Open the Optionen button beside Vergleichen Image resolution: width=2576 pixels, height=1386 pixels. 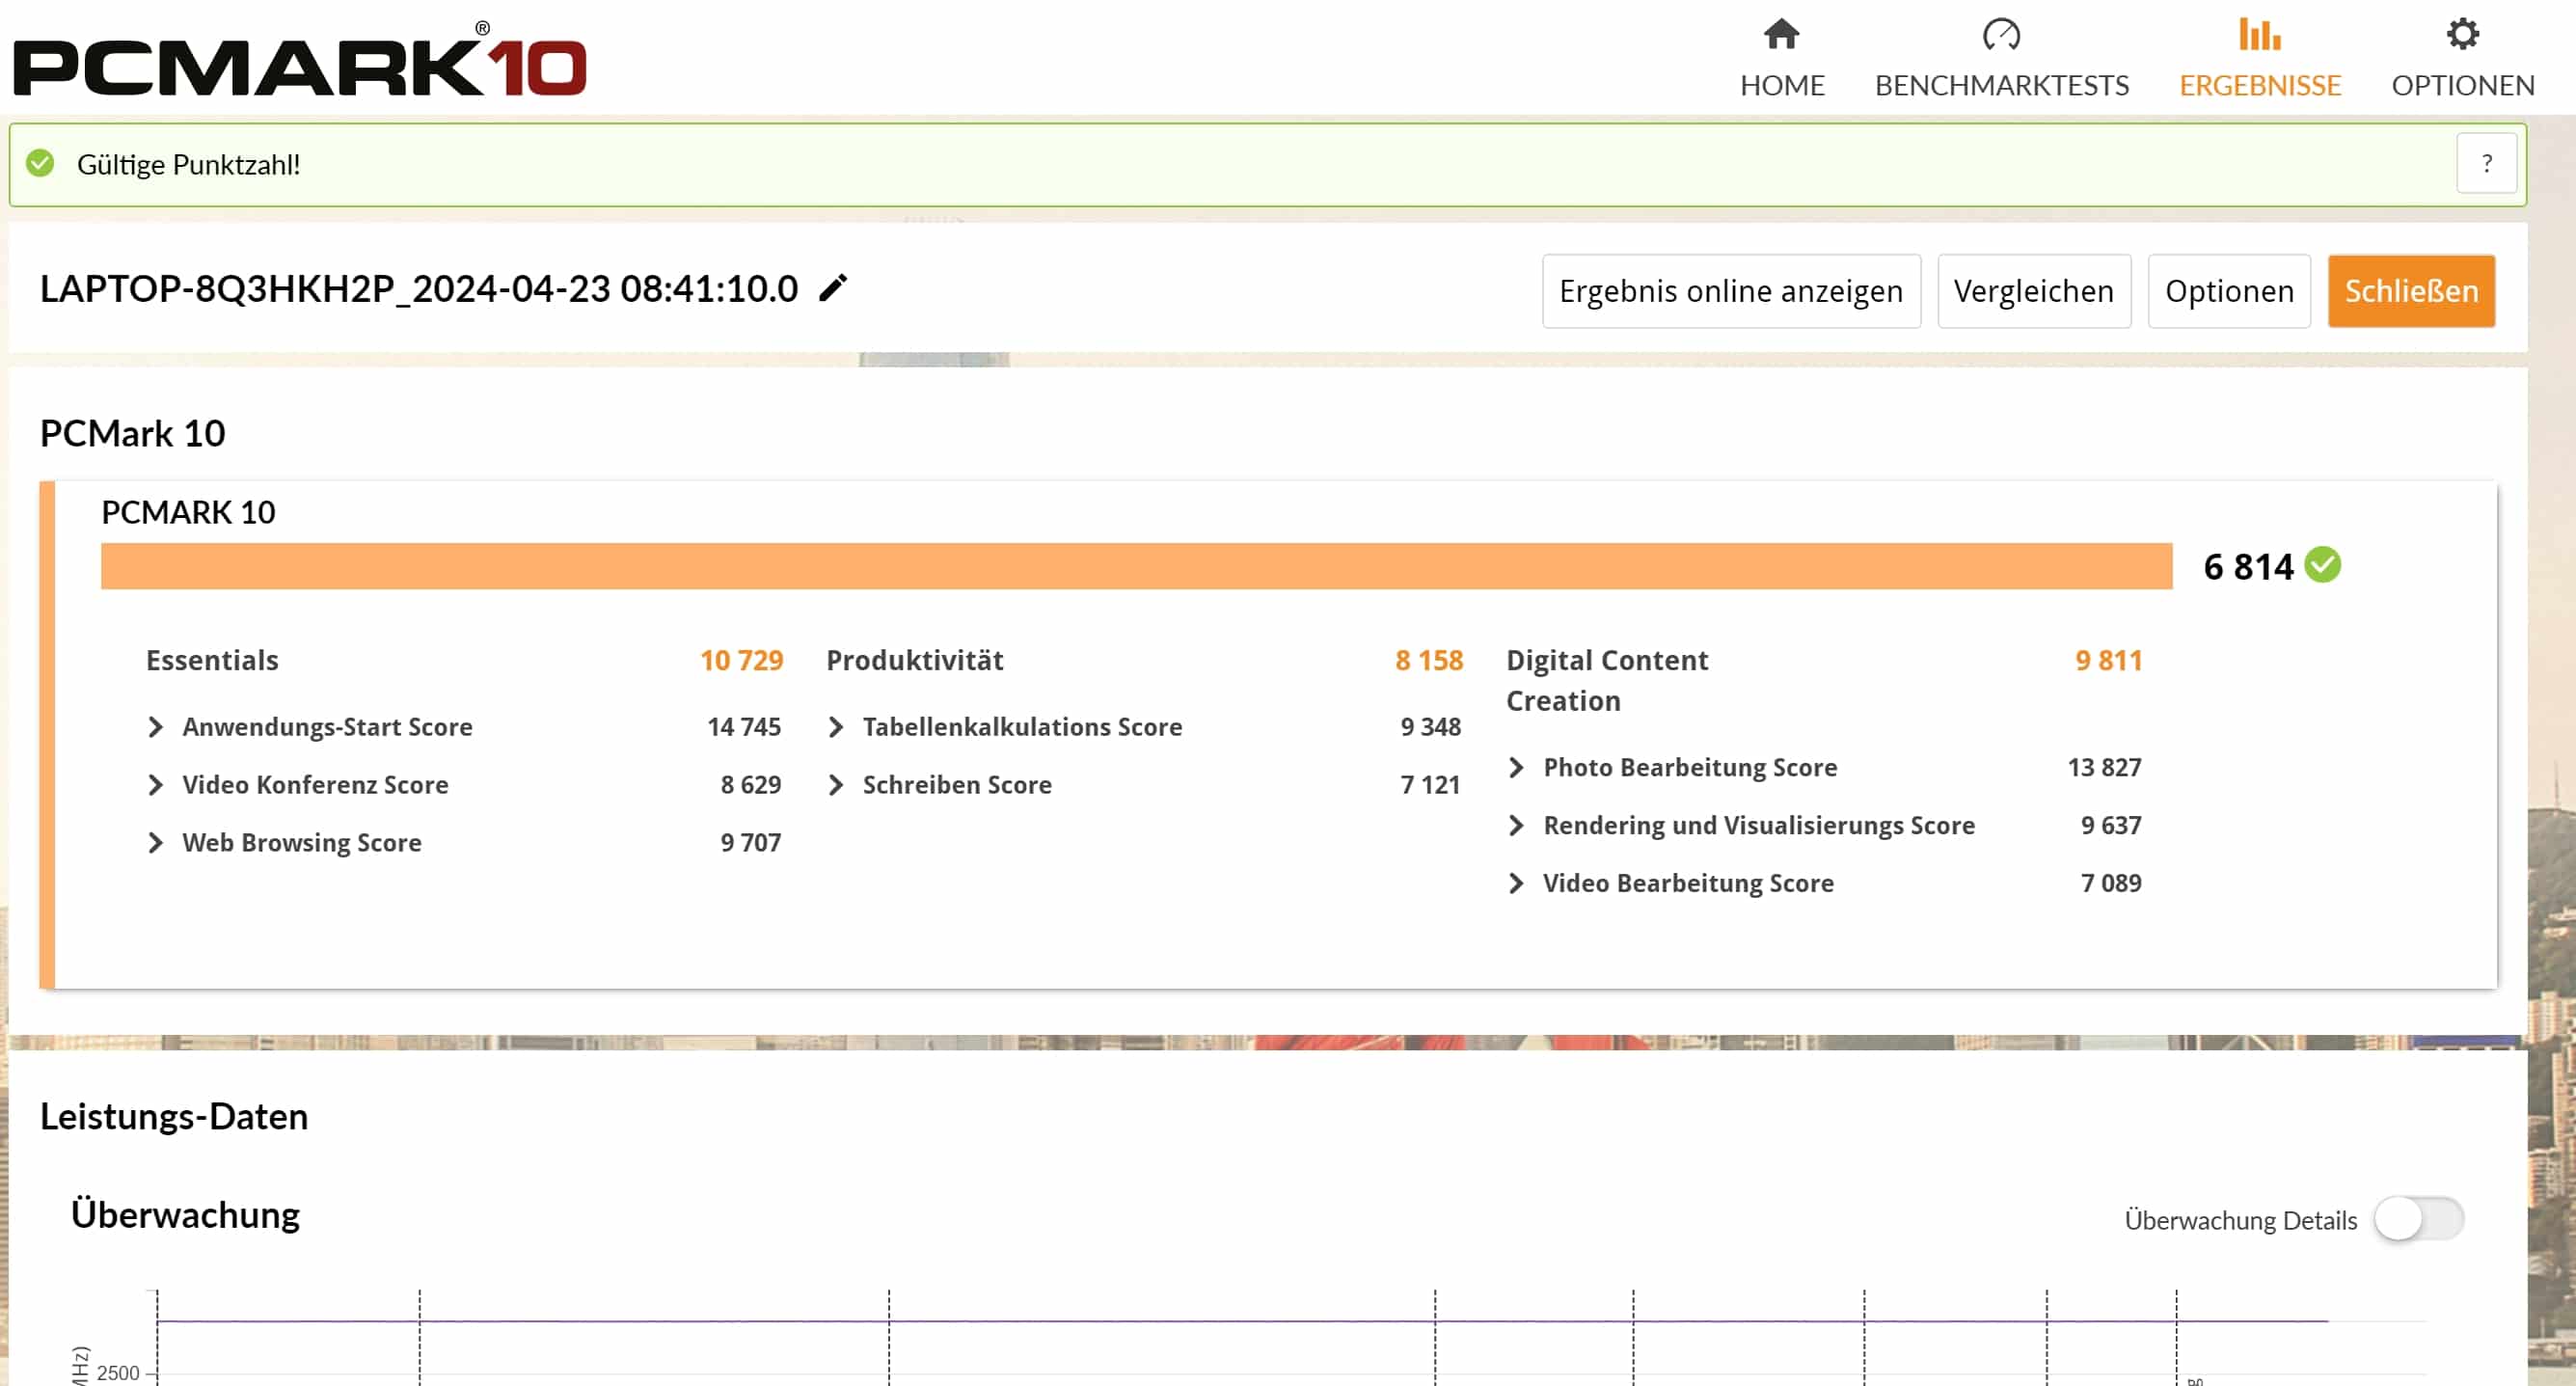click(x=2228, y=291)
